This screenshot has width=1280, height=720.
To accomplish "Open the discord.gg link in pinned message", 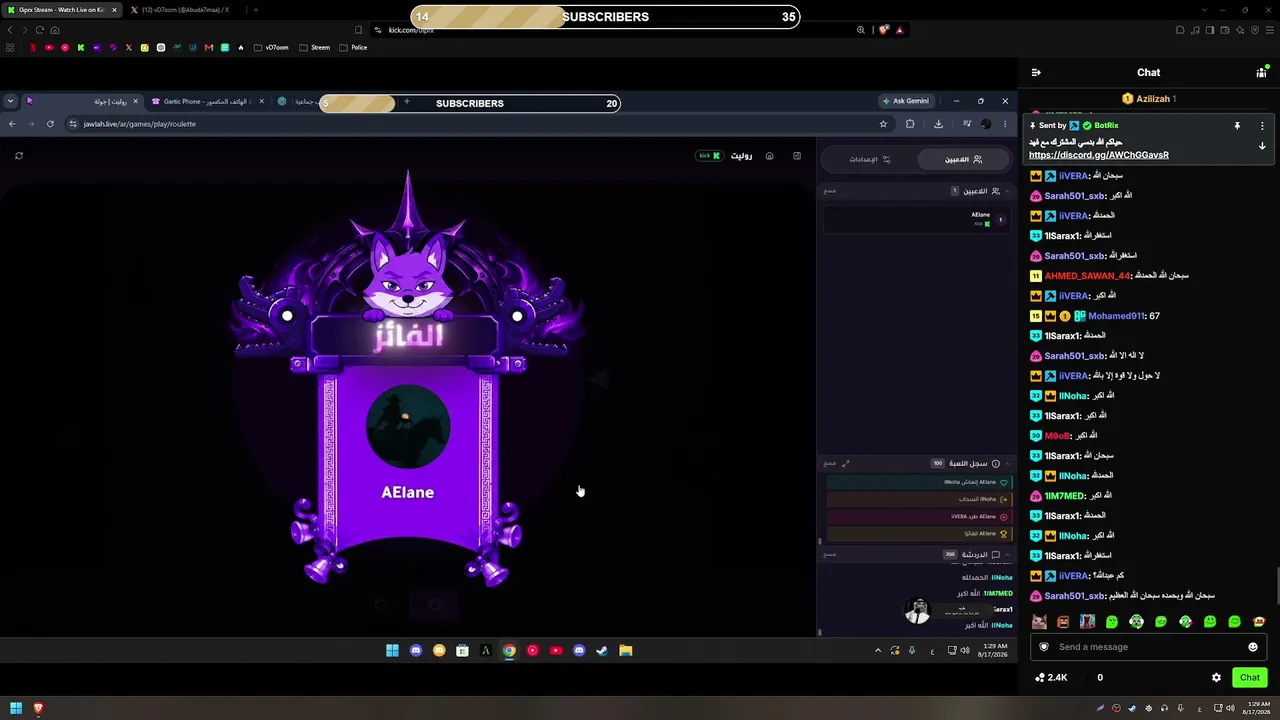I will click(1098, 155).
